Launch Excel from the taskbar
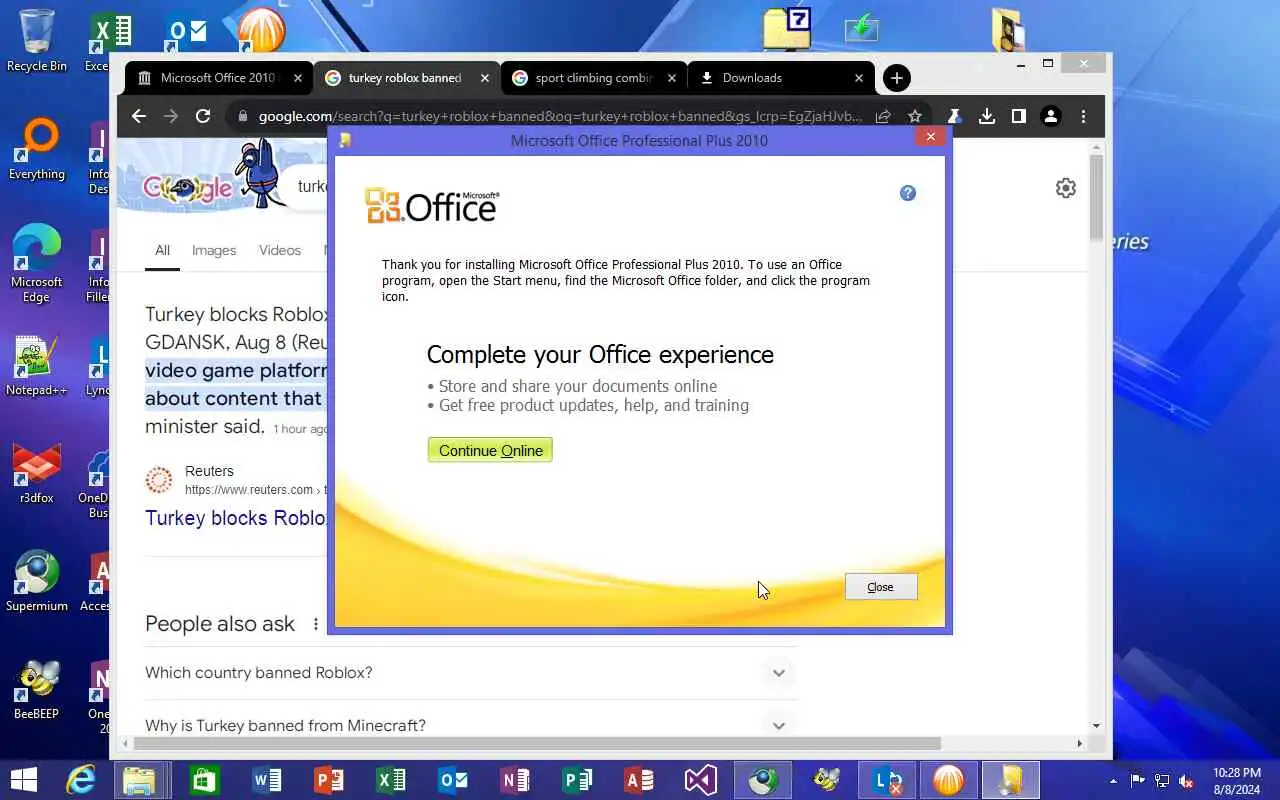The width and height of the screenshot is (1280, 800). coord(391,780)
